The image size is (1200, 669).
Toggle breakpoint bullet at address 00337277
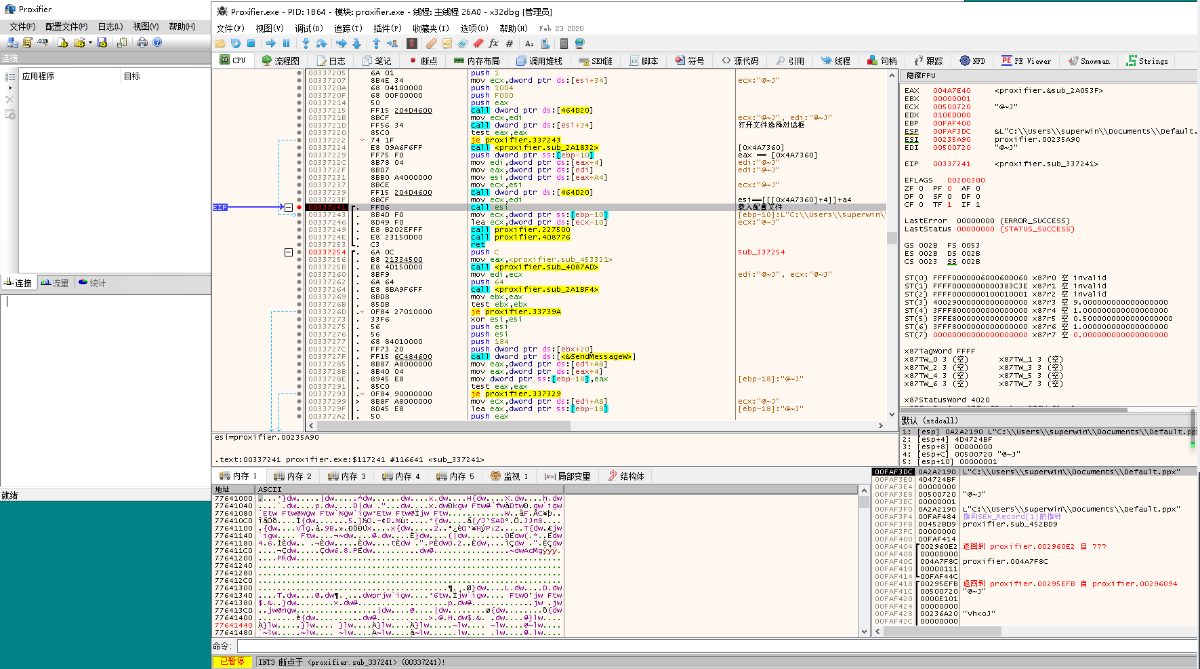point(299,341)
